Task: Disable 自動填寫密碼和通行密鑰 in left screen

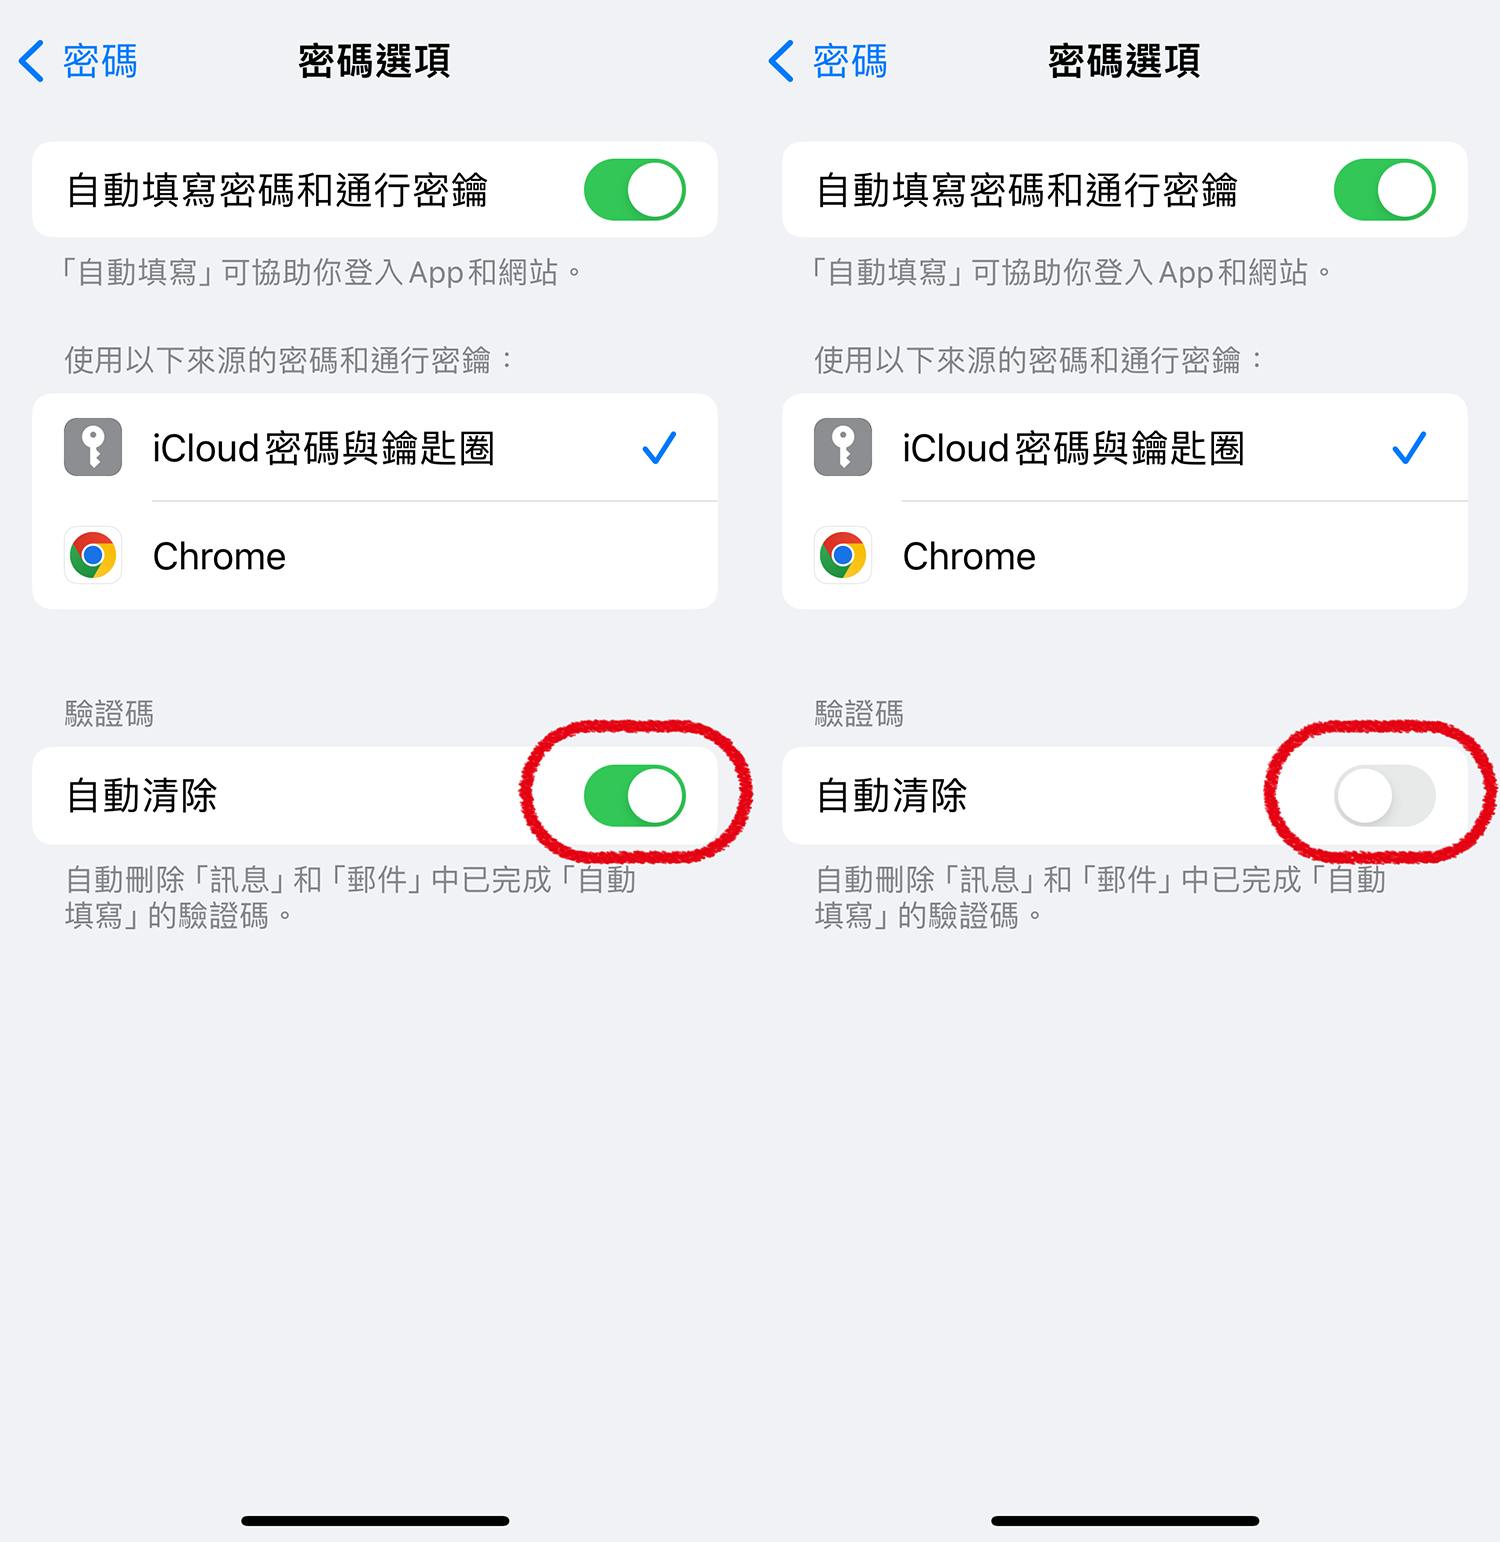Action: pos(635,190)
